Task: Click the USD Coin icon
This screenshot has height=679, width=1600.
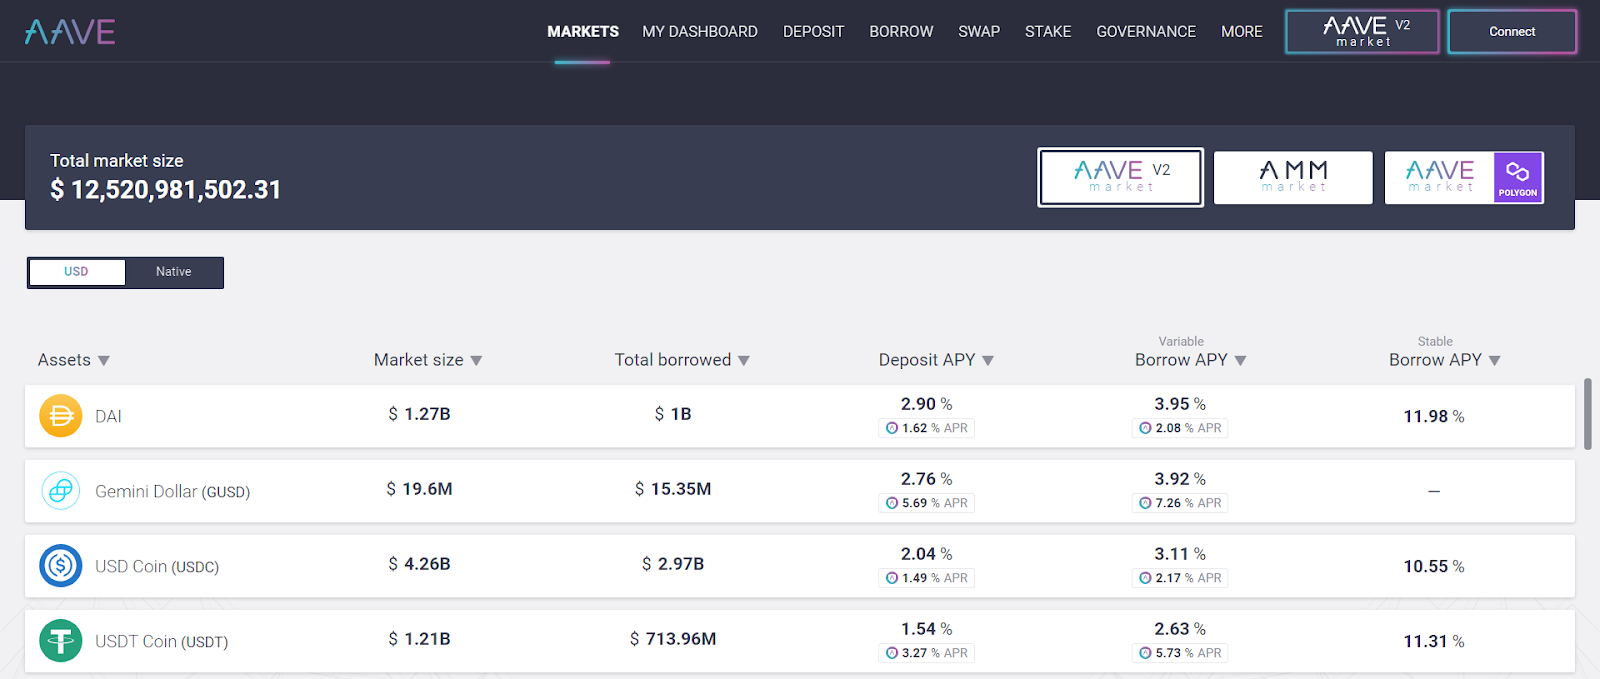Action: tap(60, 566)
